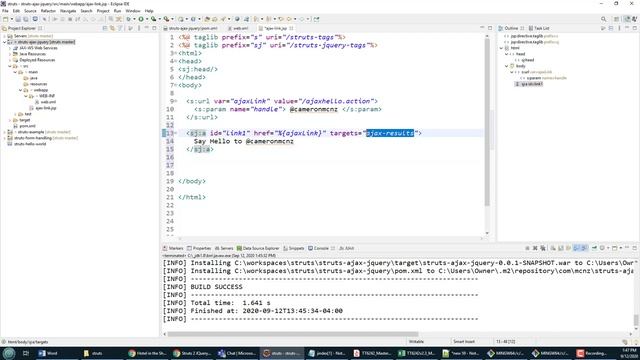Click the Console vertical scrollbar thumb
The width and height of the screenshot is (640, 360).
(x=636, y=320)
